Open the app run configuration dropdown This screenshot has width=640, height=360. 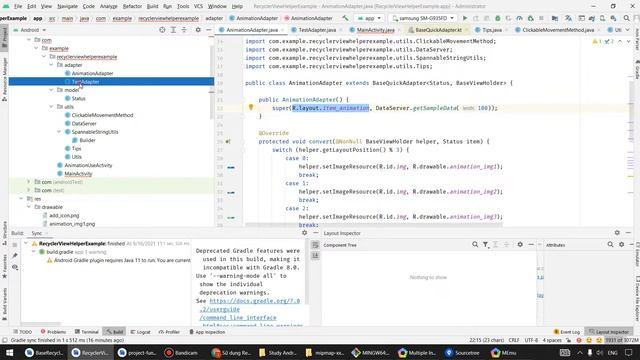(369, 18)
